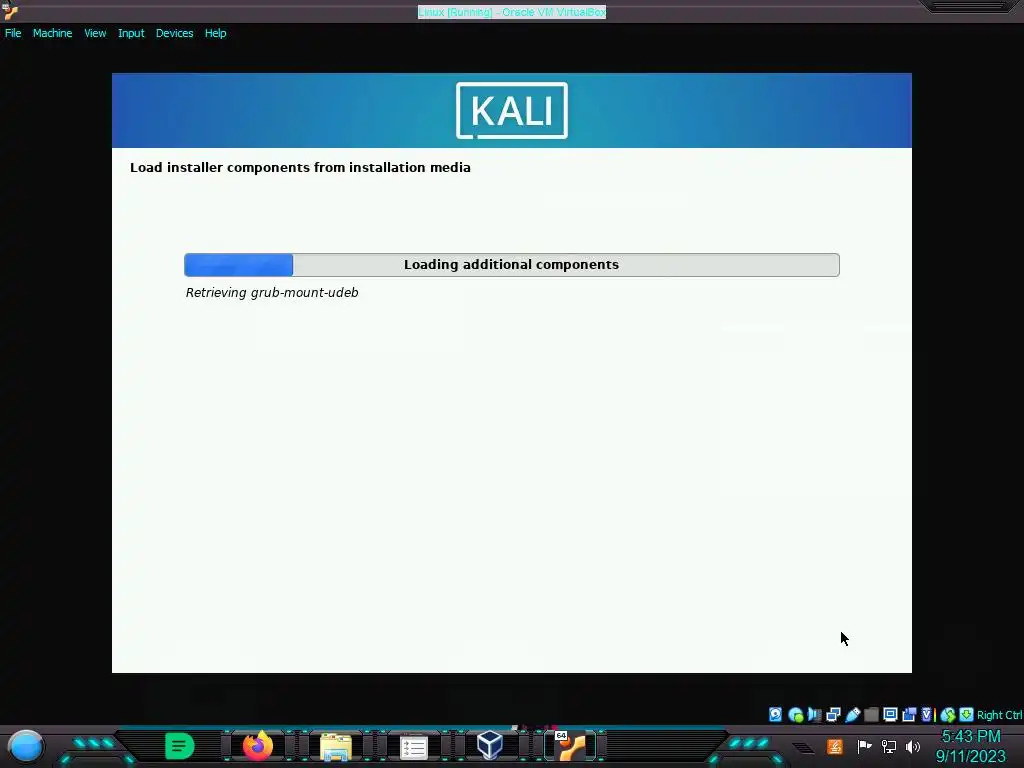Click the keyboard capture green arrow icon

(967, 714)
